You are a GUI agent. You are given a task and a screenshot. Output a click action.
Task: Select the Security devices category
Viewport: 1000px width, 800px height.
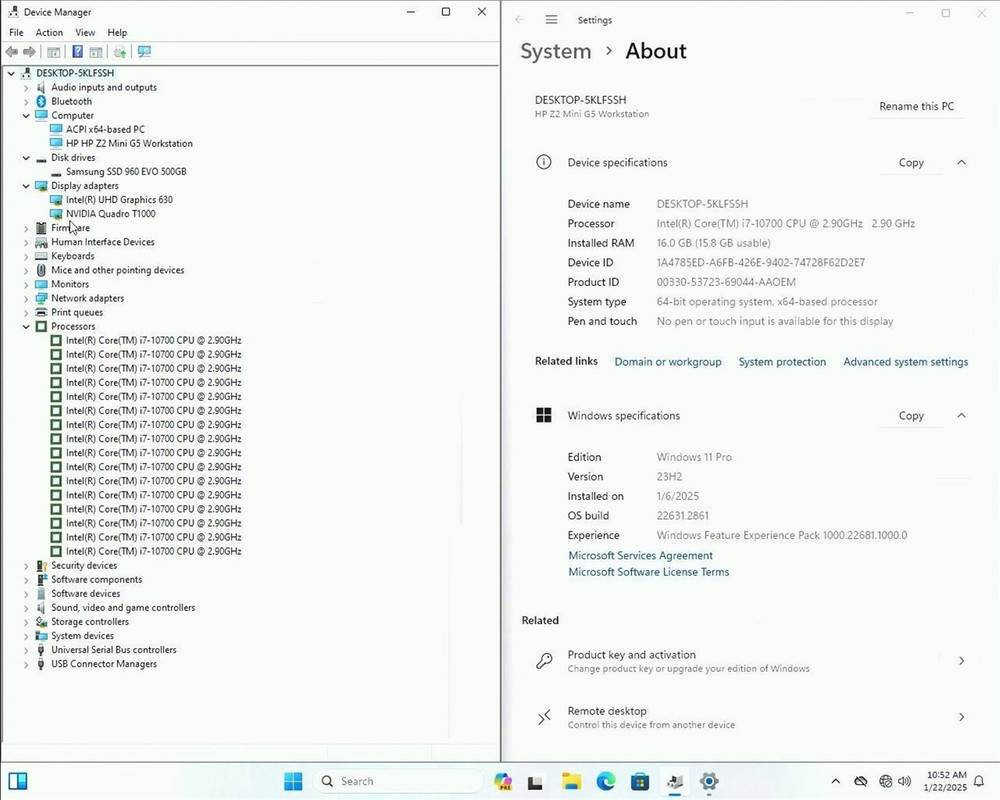tap(84, 565)
